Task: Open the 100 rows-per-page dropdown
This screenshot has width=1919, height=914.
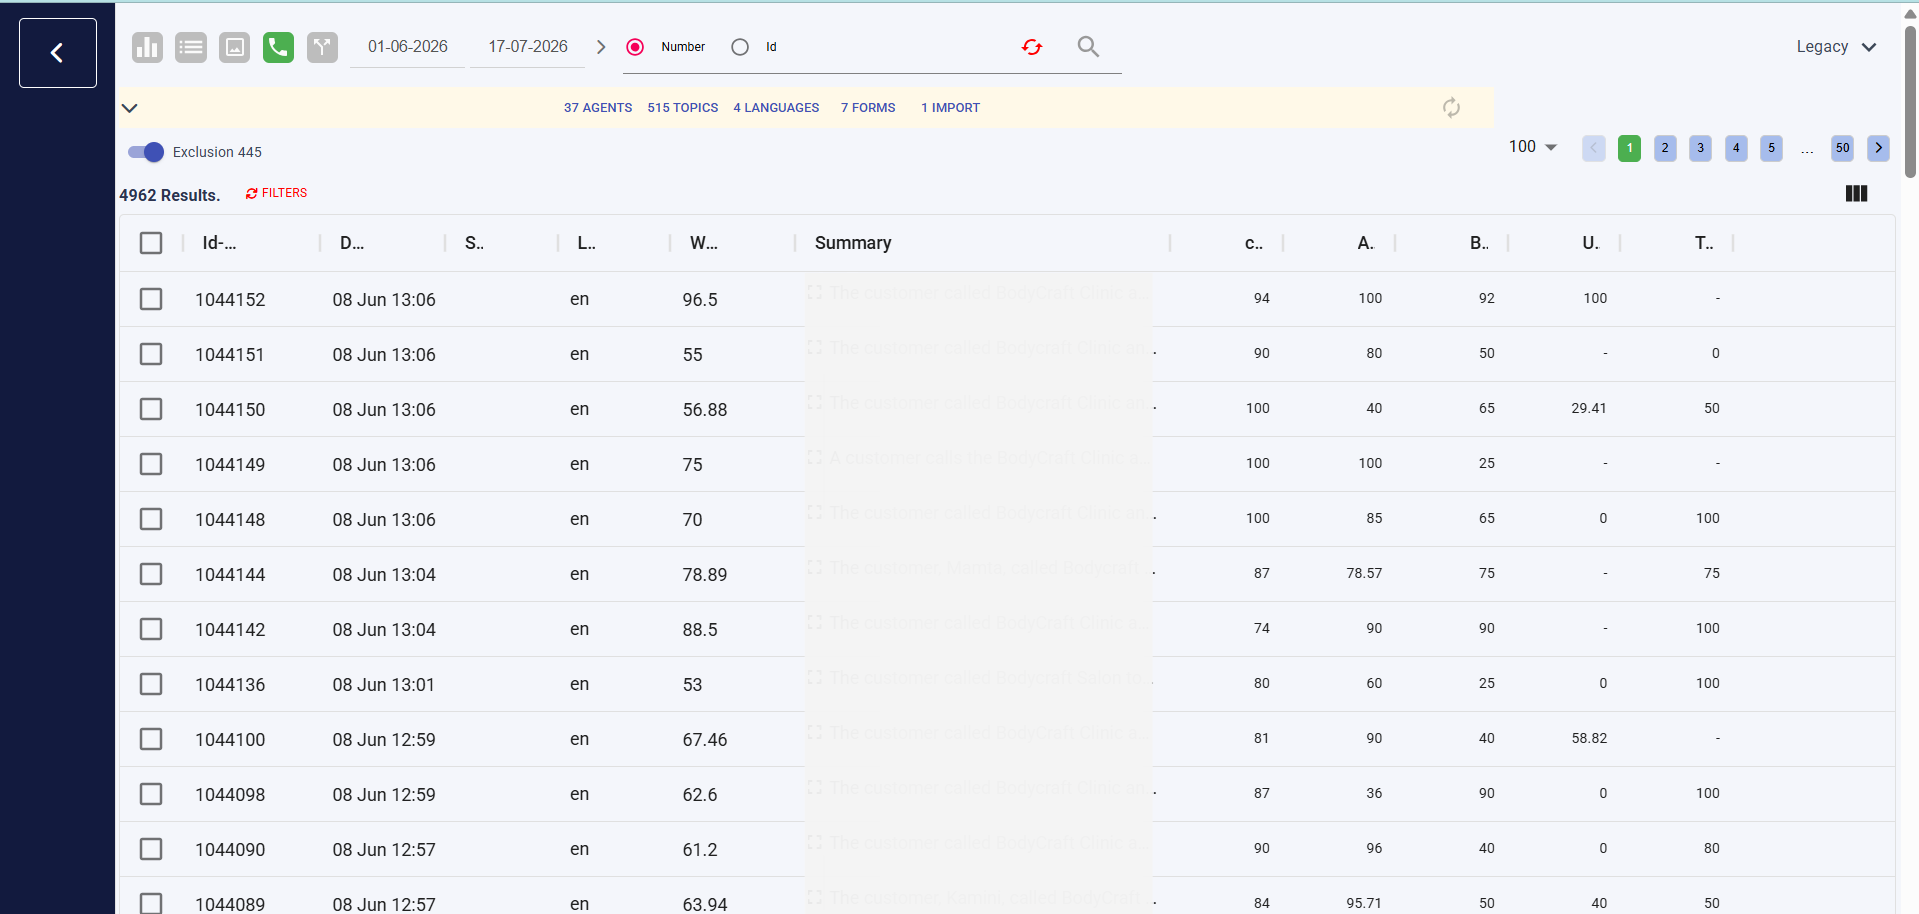Action: click(1533, 147)
